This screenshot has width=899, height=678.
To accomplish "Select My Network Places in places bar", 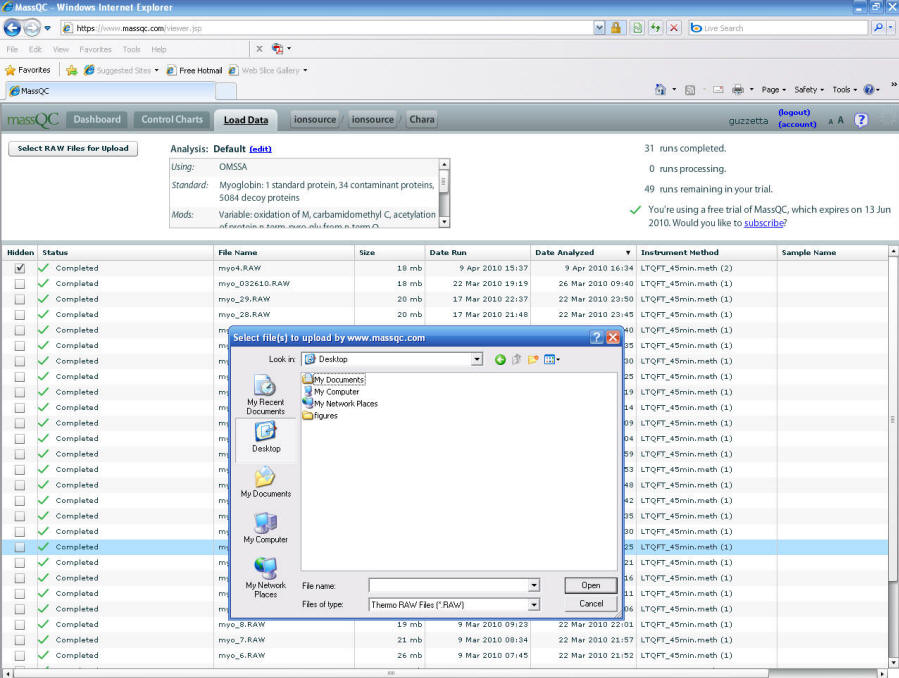I will (x=265, y=577).
